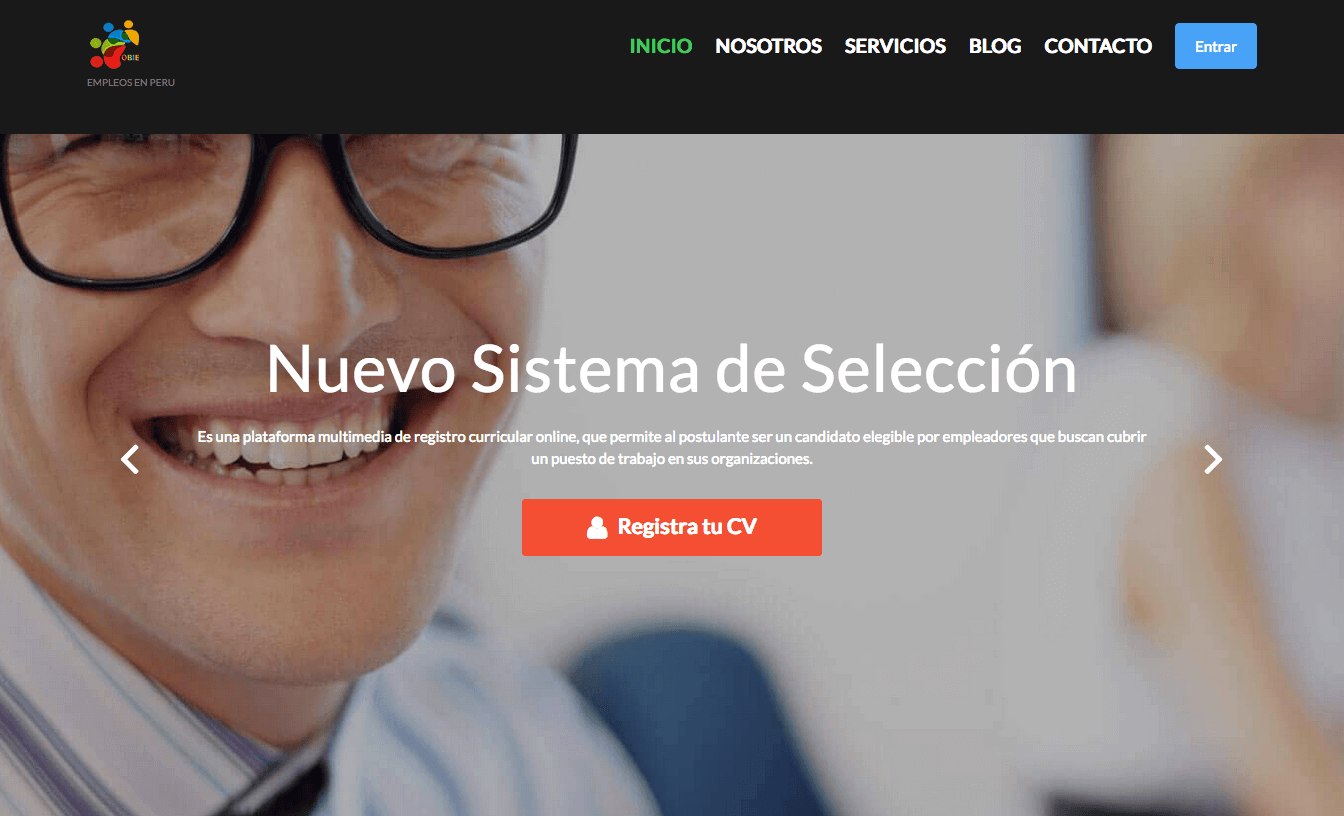Click the EMPLEOS EN PERU tagline
Screen dimensions: 1344x816
pyautogui.click(x=131, y=82)
